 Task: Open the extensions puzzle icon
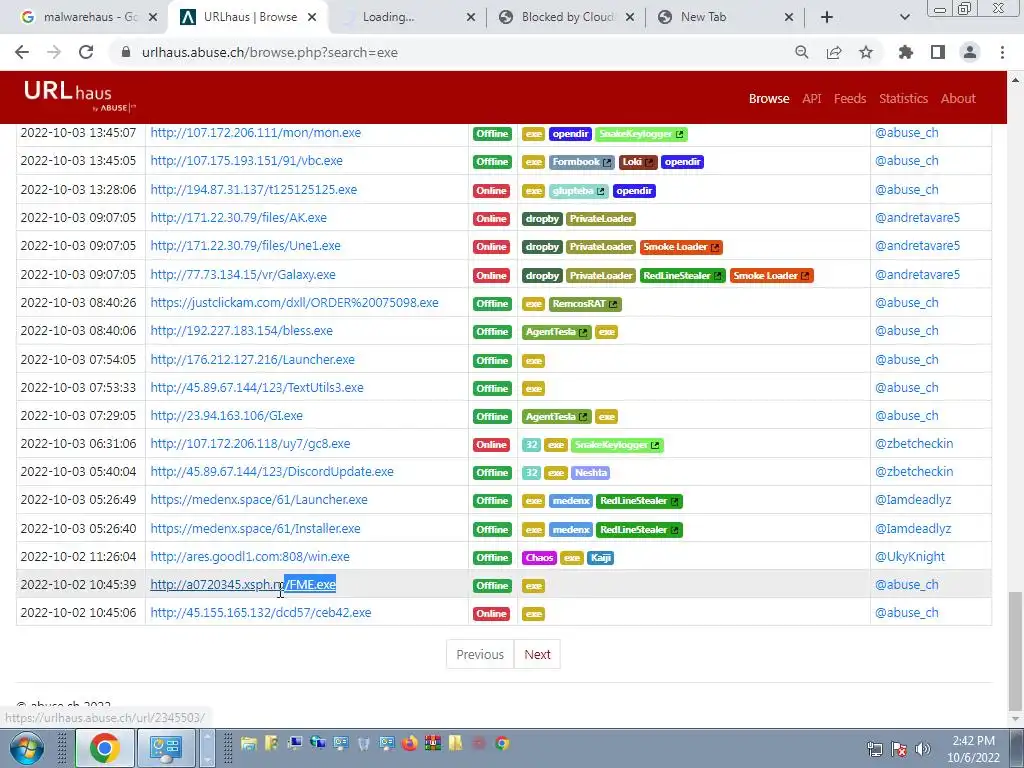tap(906, 52)
